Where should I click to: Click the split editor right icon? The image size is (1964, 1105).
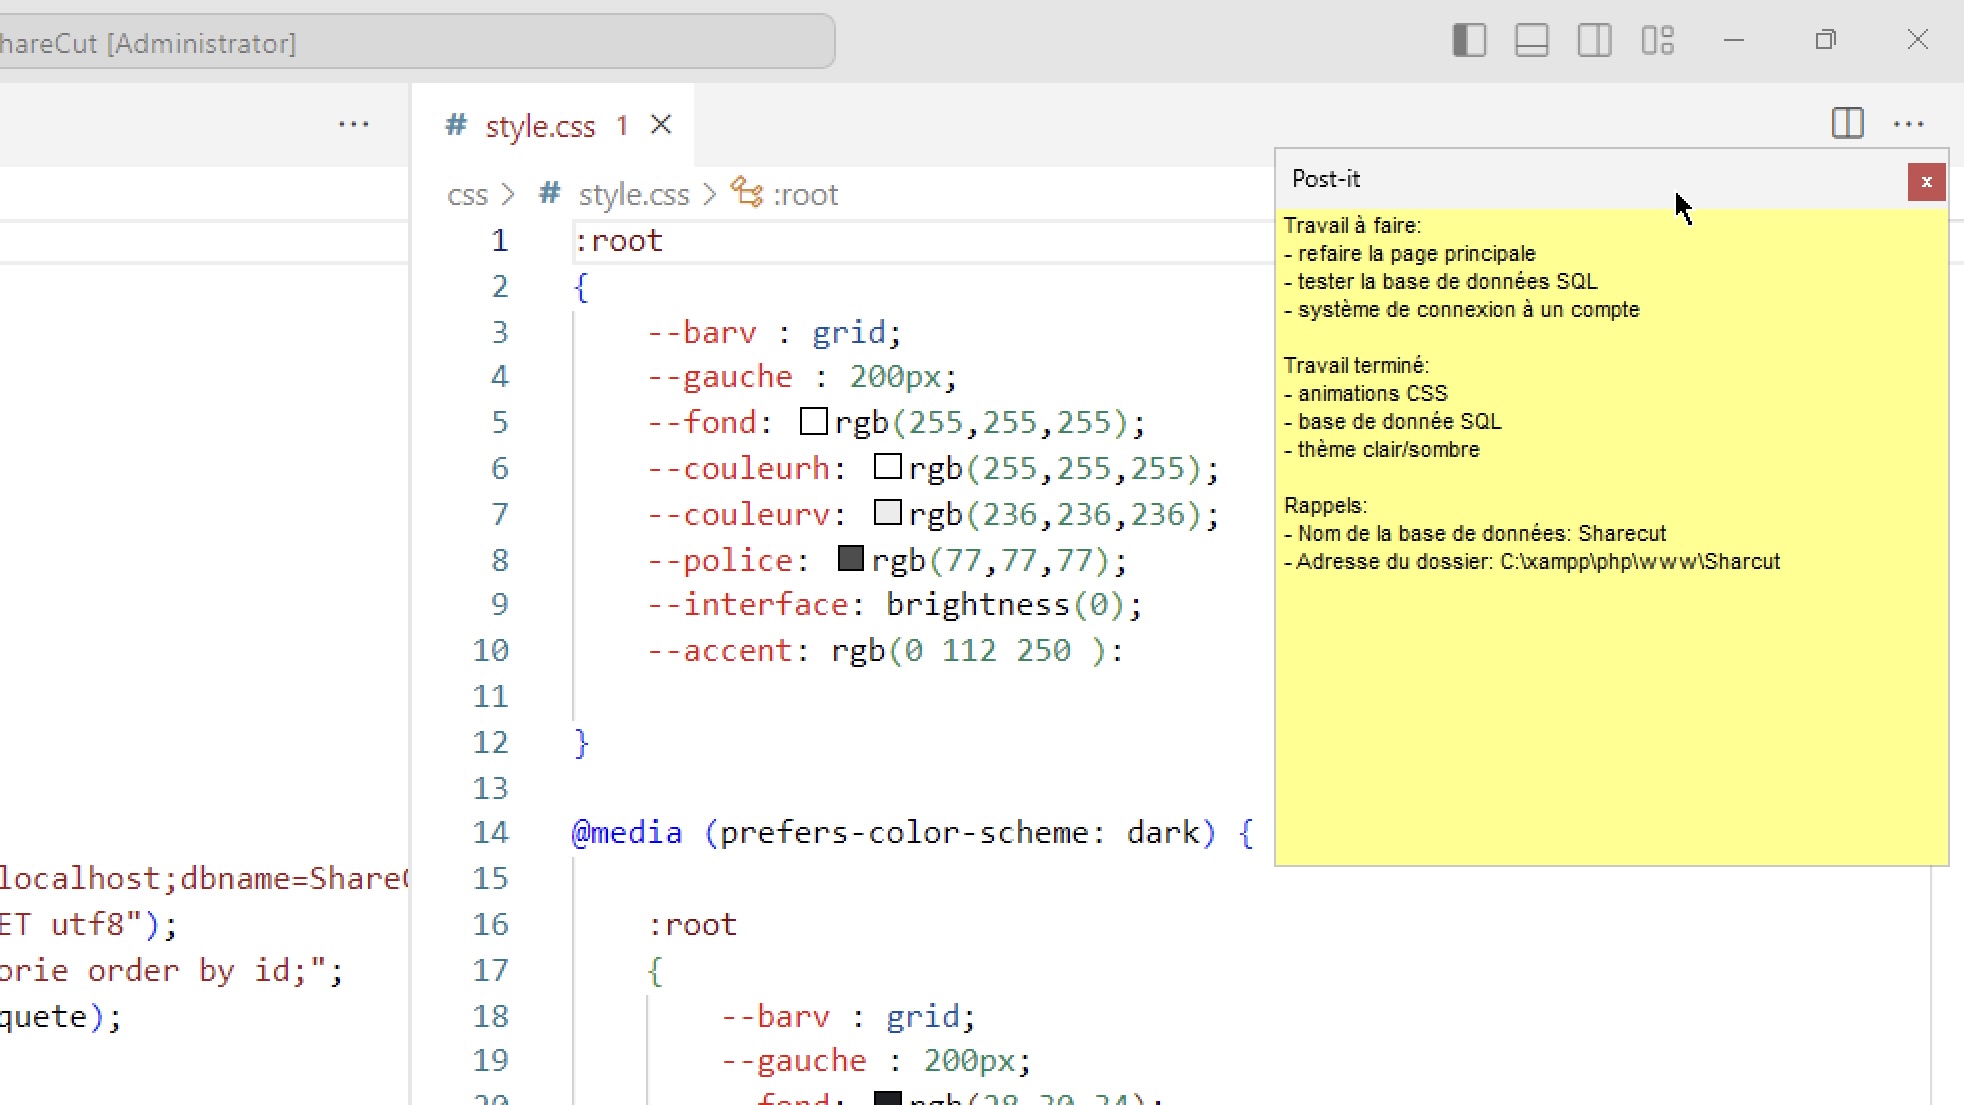coord(1848,123)
